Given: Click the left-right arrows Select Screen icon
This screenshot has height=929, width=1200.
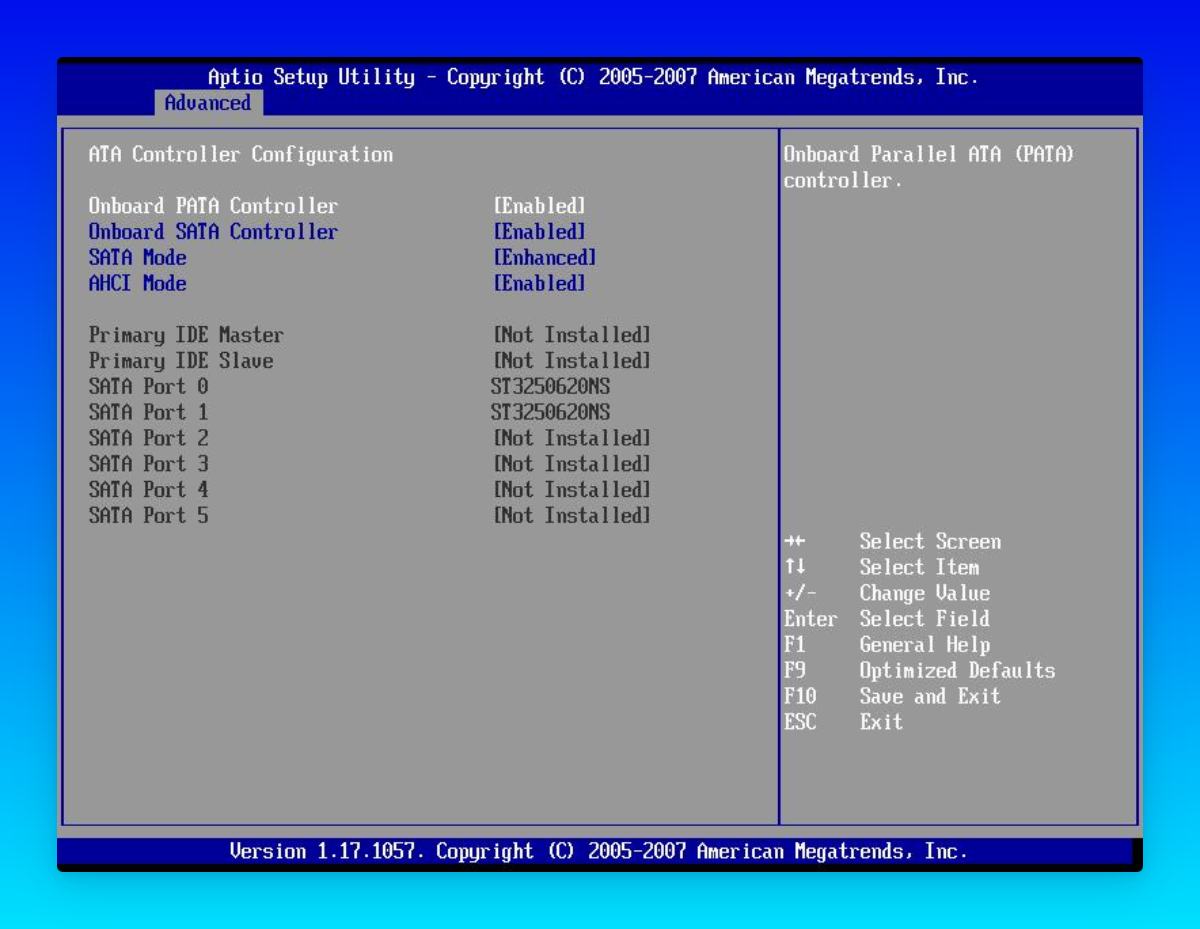Looking at the screenshot, I should [x=795, y=542].
